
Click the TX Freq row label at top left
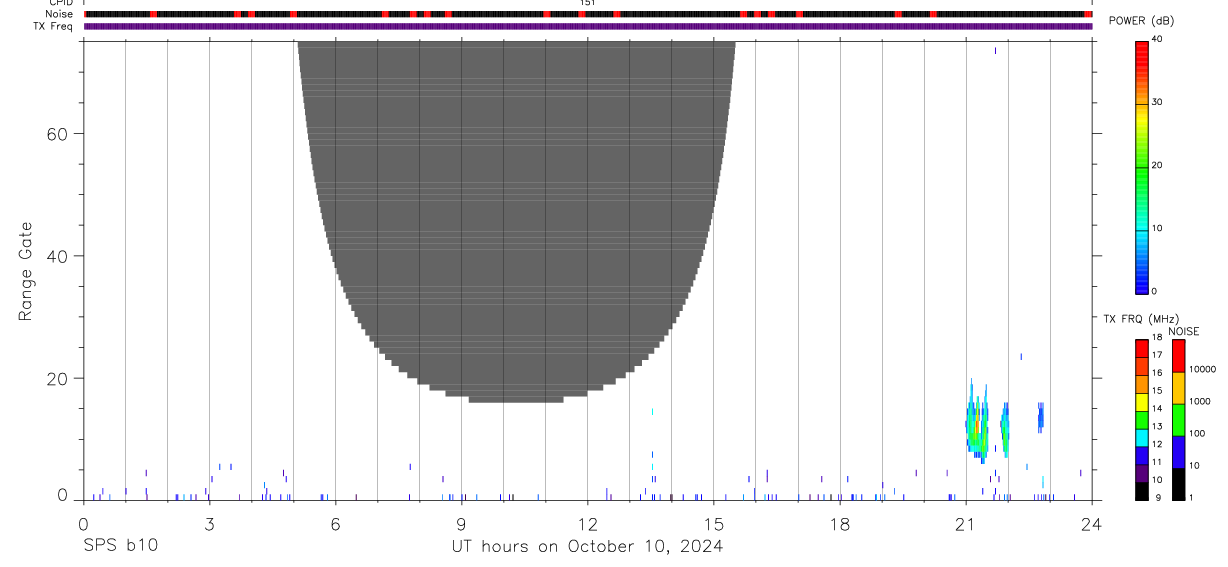[54, 26]
